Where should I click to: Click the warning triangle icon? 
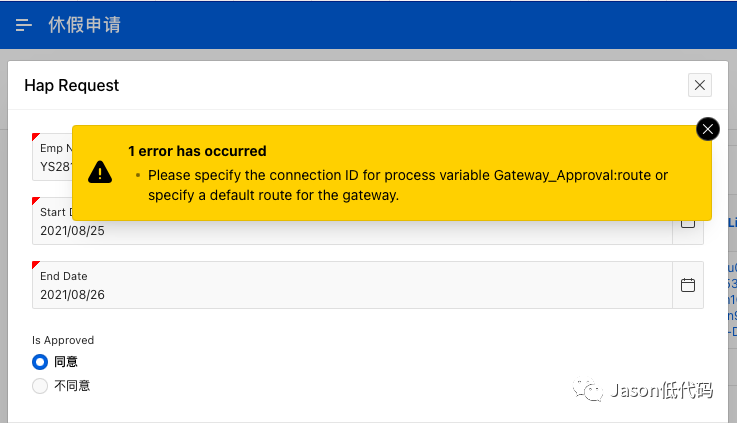100,172
